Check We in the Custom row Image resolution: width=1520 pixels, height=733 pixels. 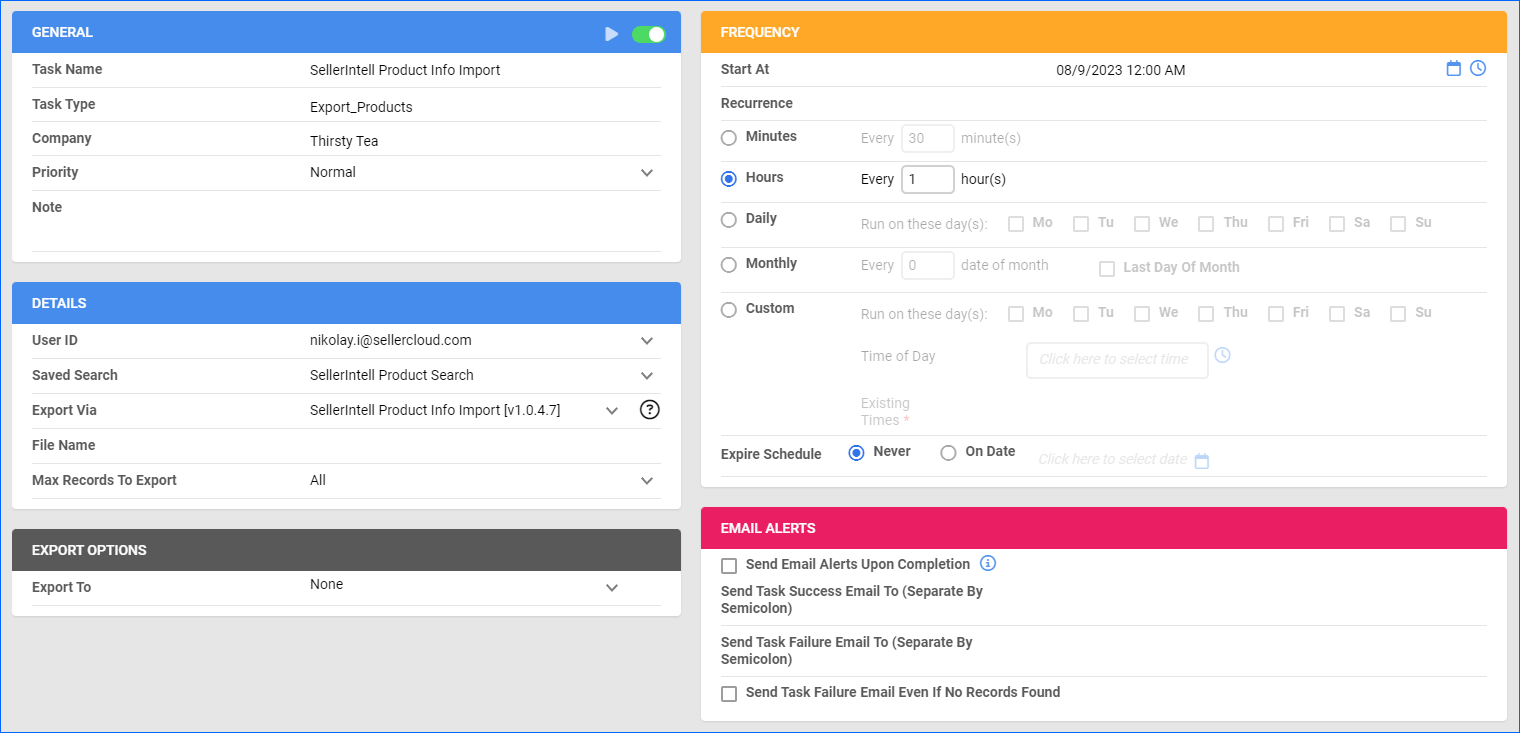click(x=1142, y=313)
